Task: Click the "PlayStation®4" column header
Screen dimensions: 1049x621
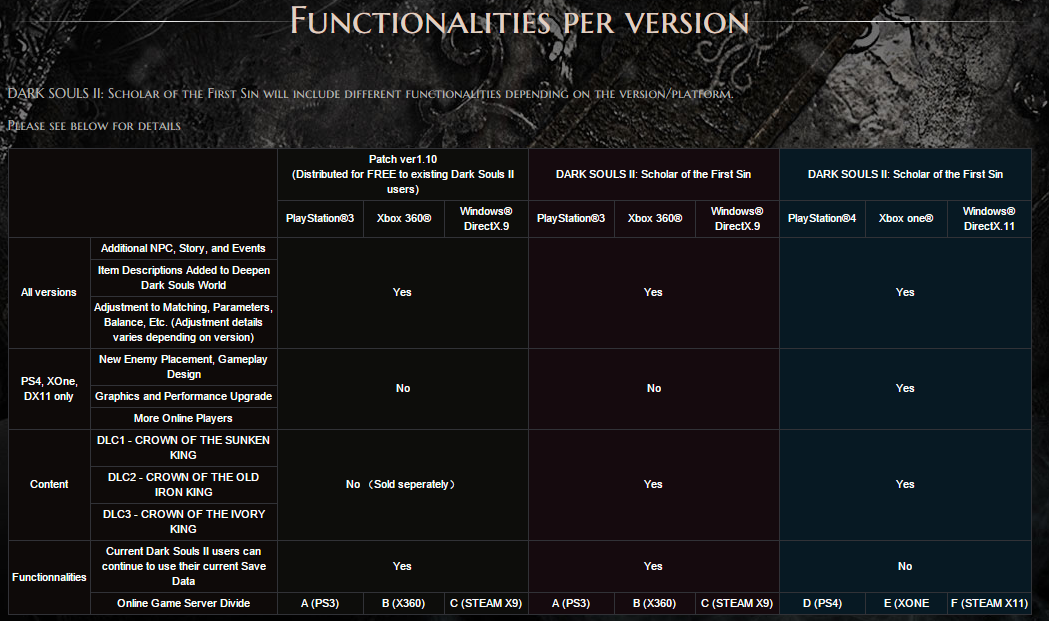Action: (822, 218)
